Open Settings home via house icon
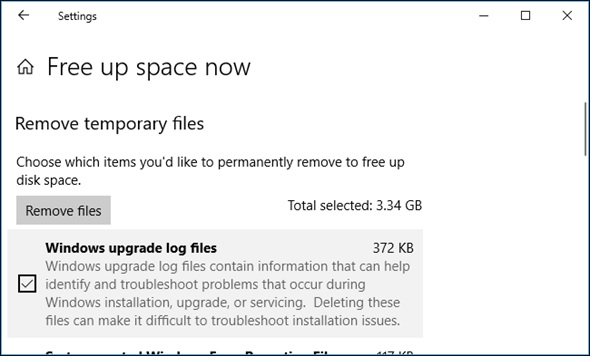597x362 pixels. (26, 67)
